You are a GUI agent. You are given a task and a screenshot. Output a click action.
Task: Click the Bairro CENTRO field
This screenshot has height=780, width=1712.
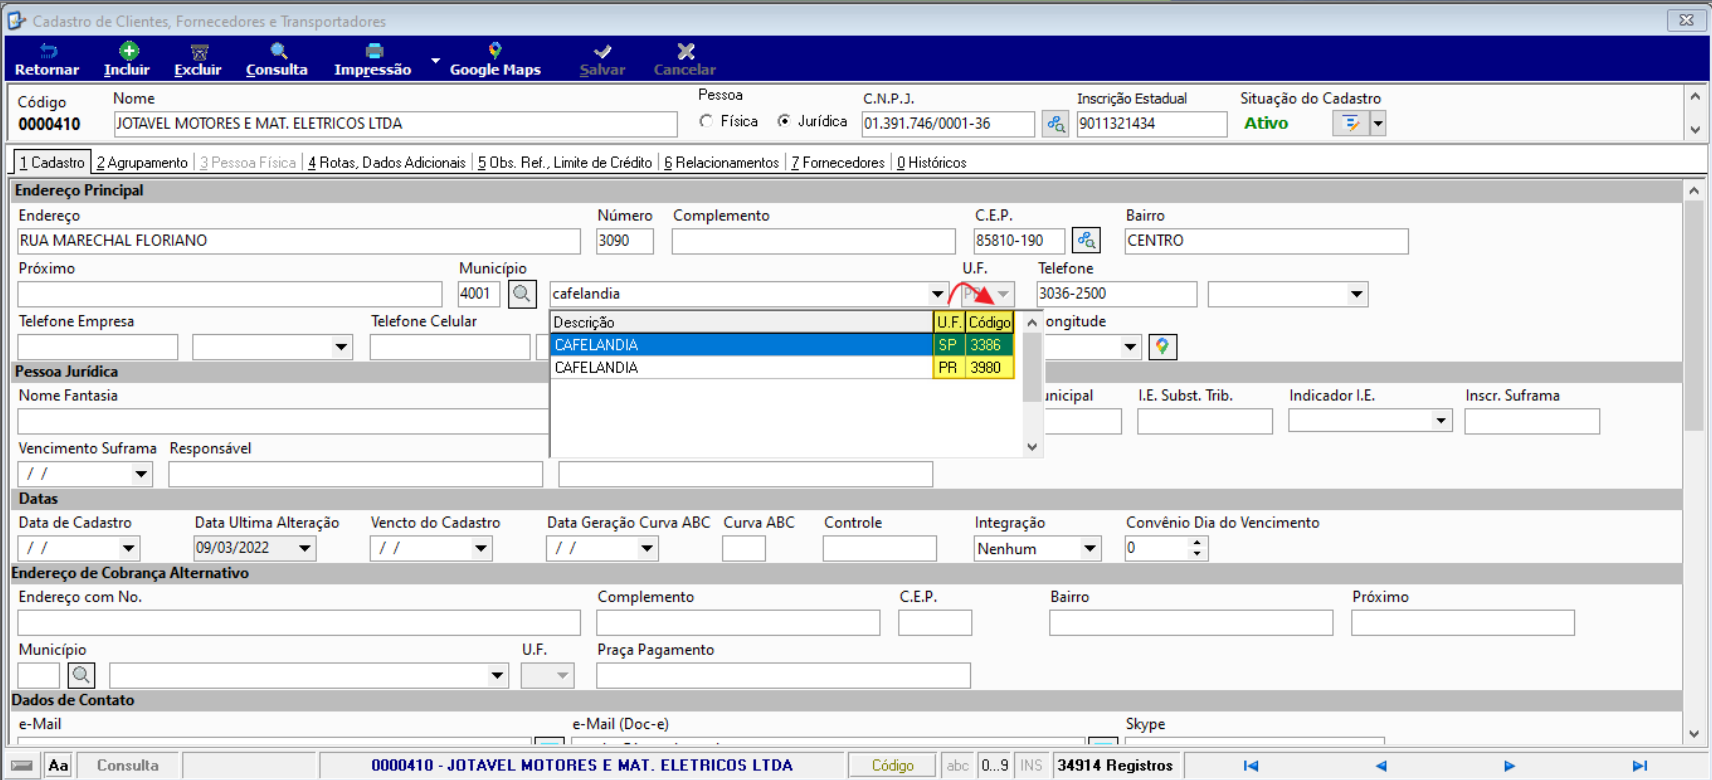[1266, 241]
